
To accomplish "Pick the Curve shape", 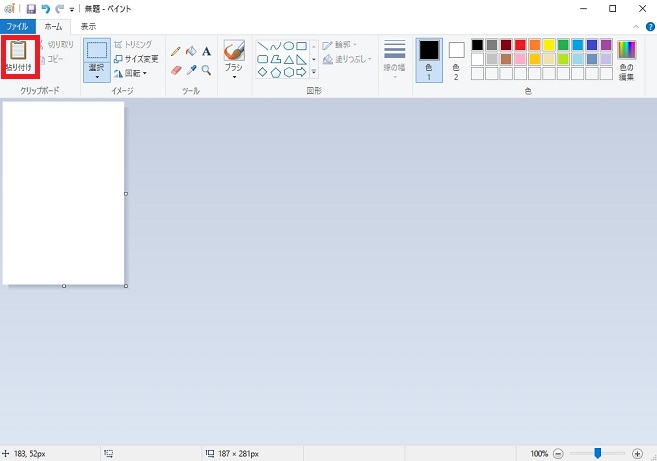I will point(275,46).
